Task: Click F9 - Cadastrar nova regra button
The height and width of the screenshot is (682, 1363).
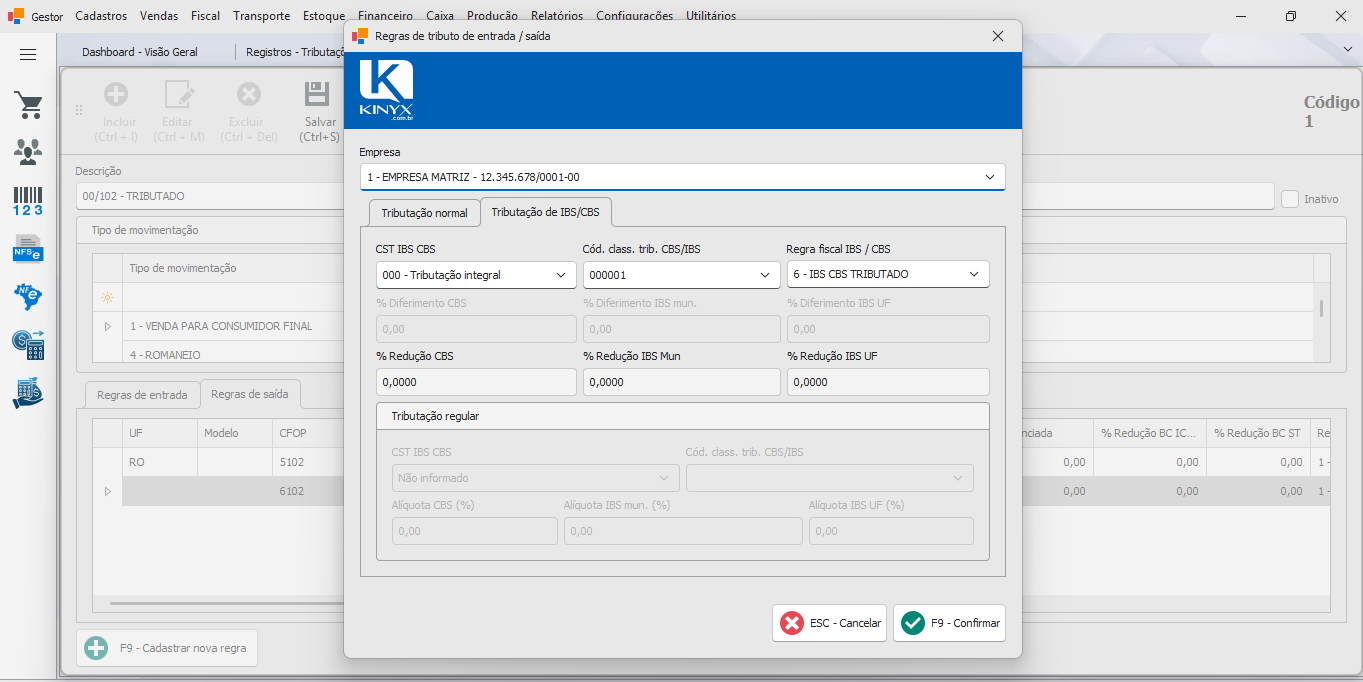Action: 167,648
